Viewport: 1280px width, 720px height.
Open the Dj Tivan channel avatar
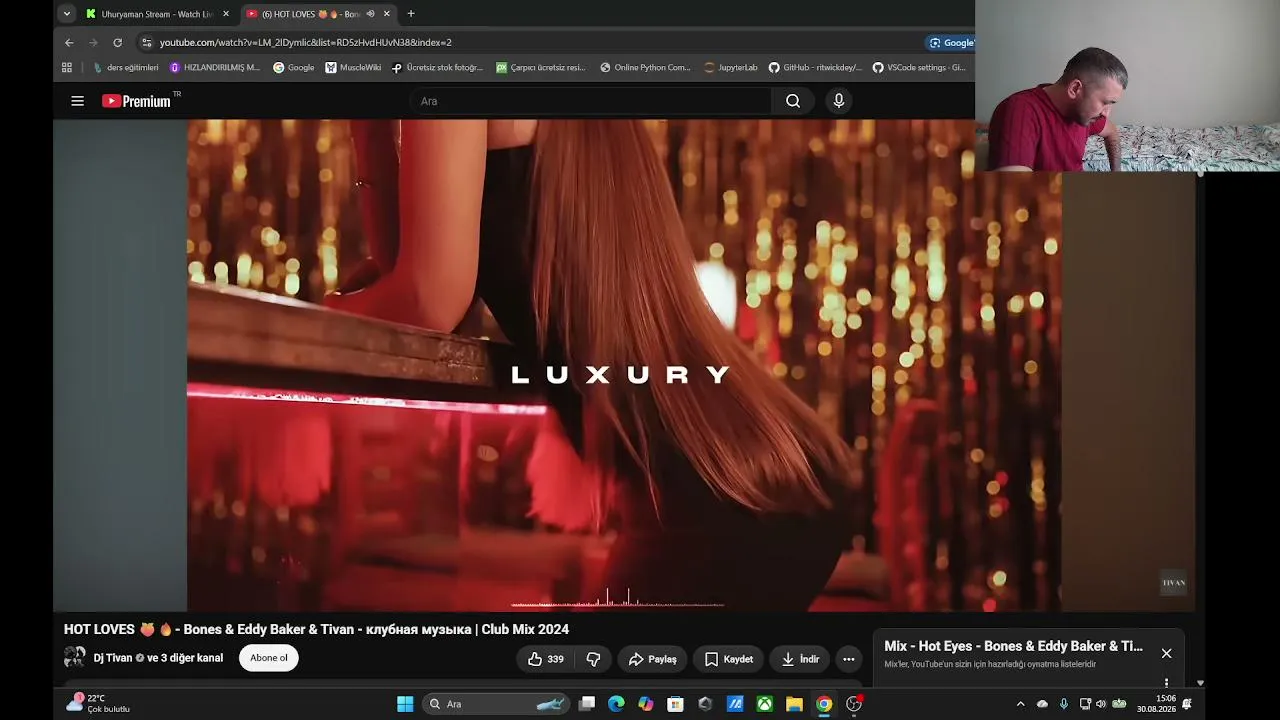point(74,657)
